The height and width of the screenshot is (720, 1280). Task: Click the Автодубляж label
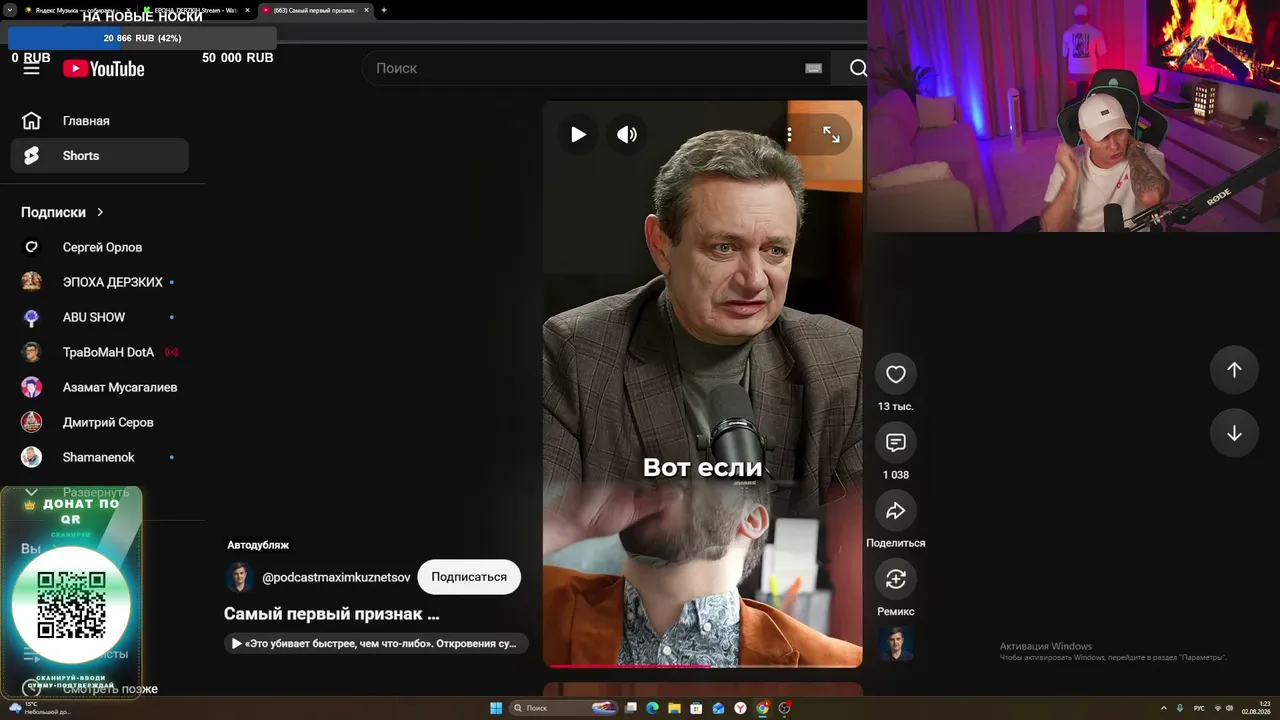[258, 545]
